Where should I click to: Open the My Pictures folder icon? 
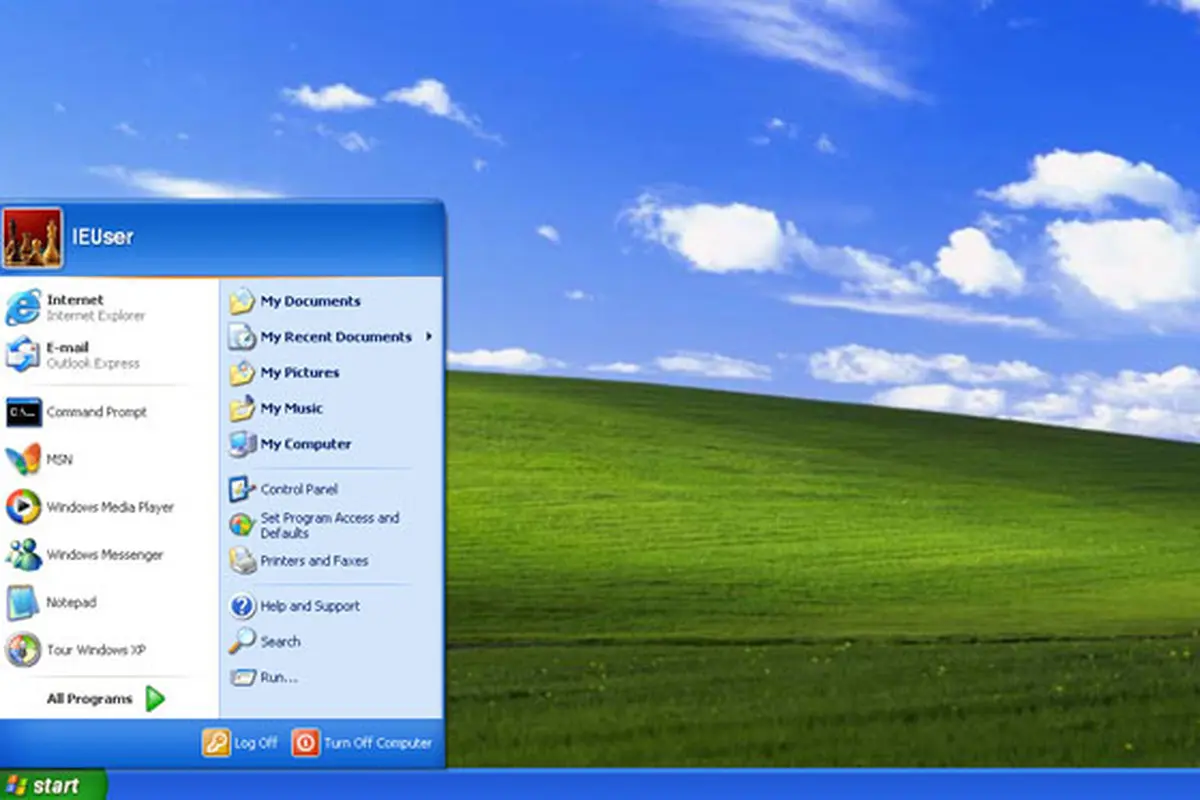(x=242, y=373)
